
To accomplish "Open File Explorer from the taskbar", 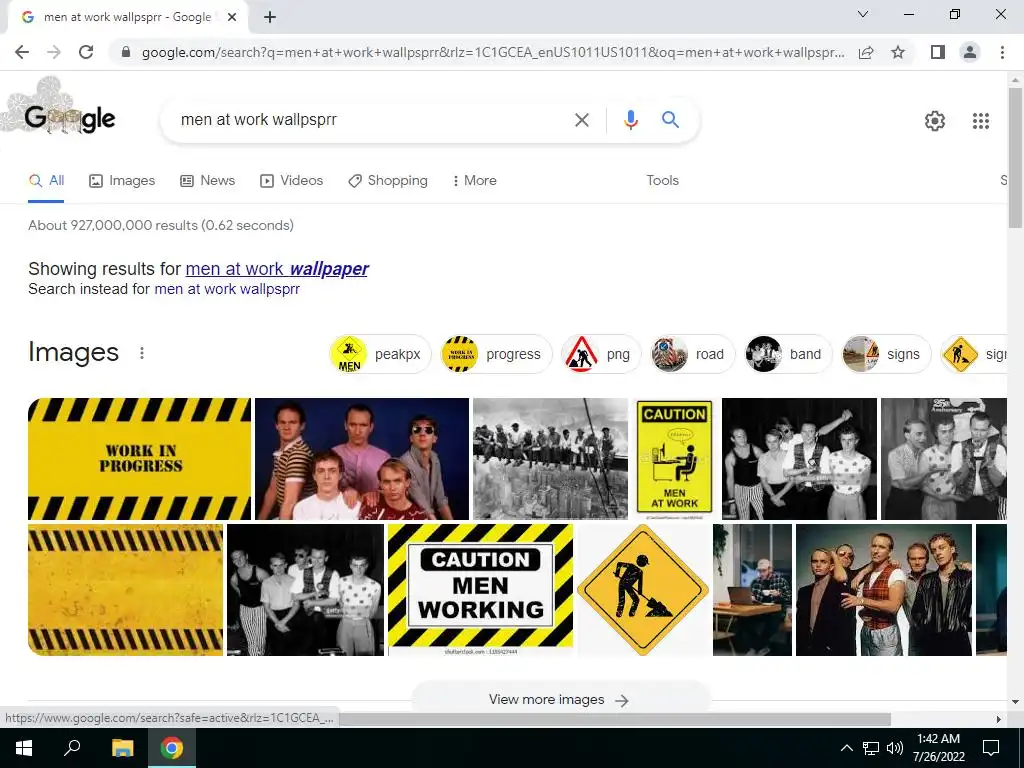I will coord(122,748).
